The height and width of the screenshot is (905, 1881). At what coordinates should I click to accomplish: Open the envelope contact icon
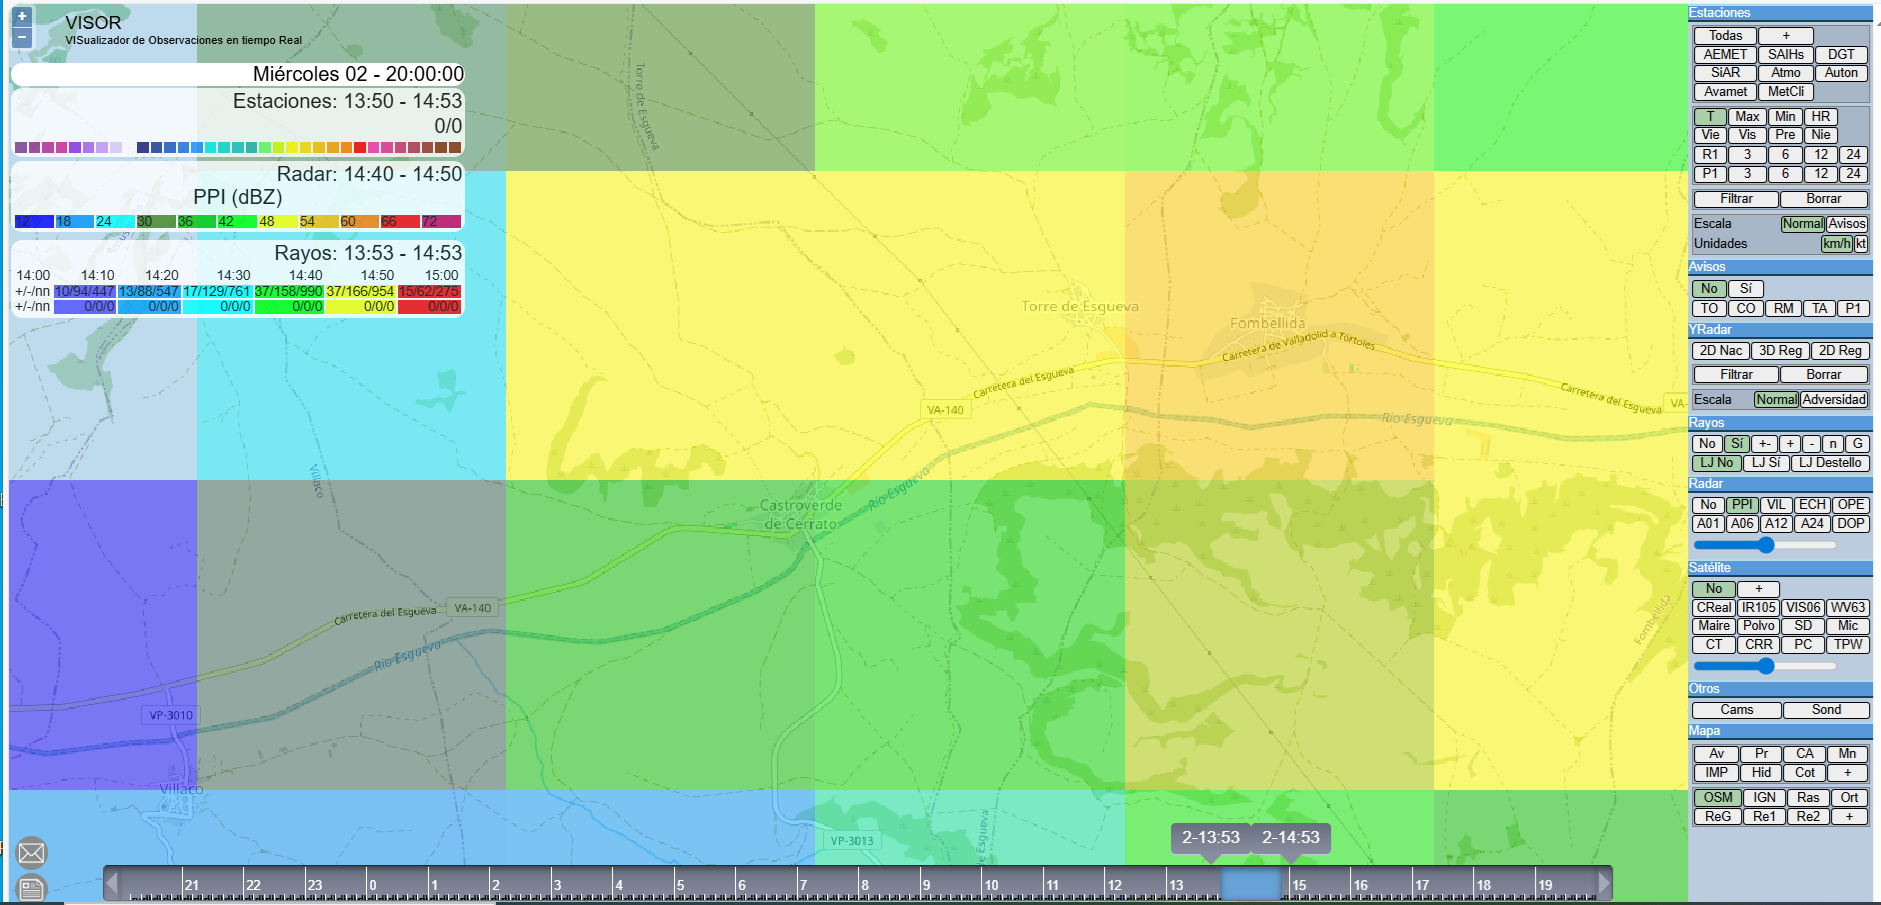pos(32,853)
